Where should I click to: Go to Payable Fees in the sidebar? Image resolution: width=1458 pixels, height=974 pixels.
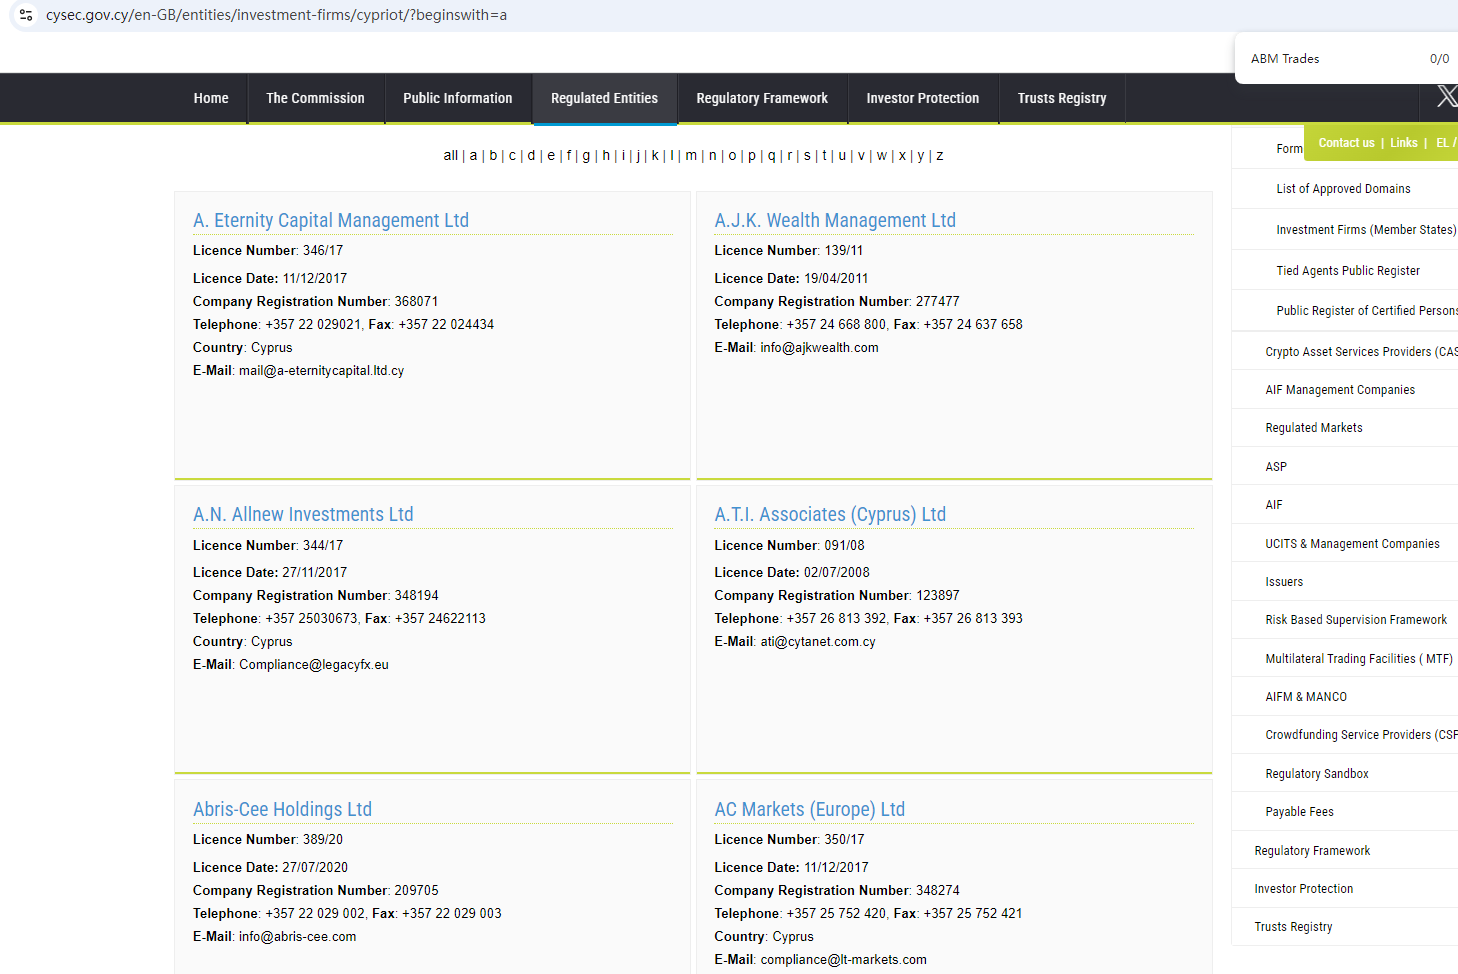point(1299,812)
